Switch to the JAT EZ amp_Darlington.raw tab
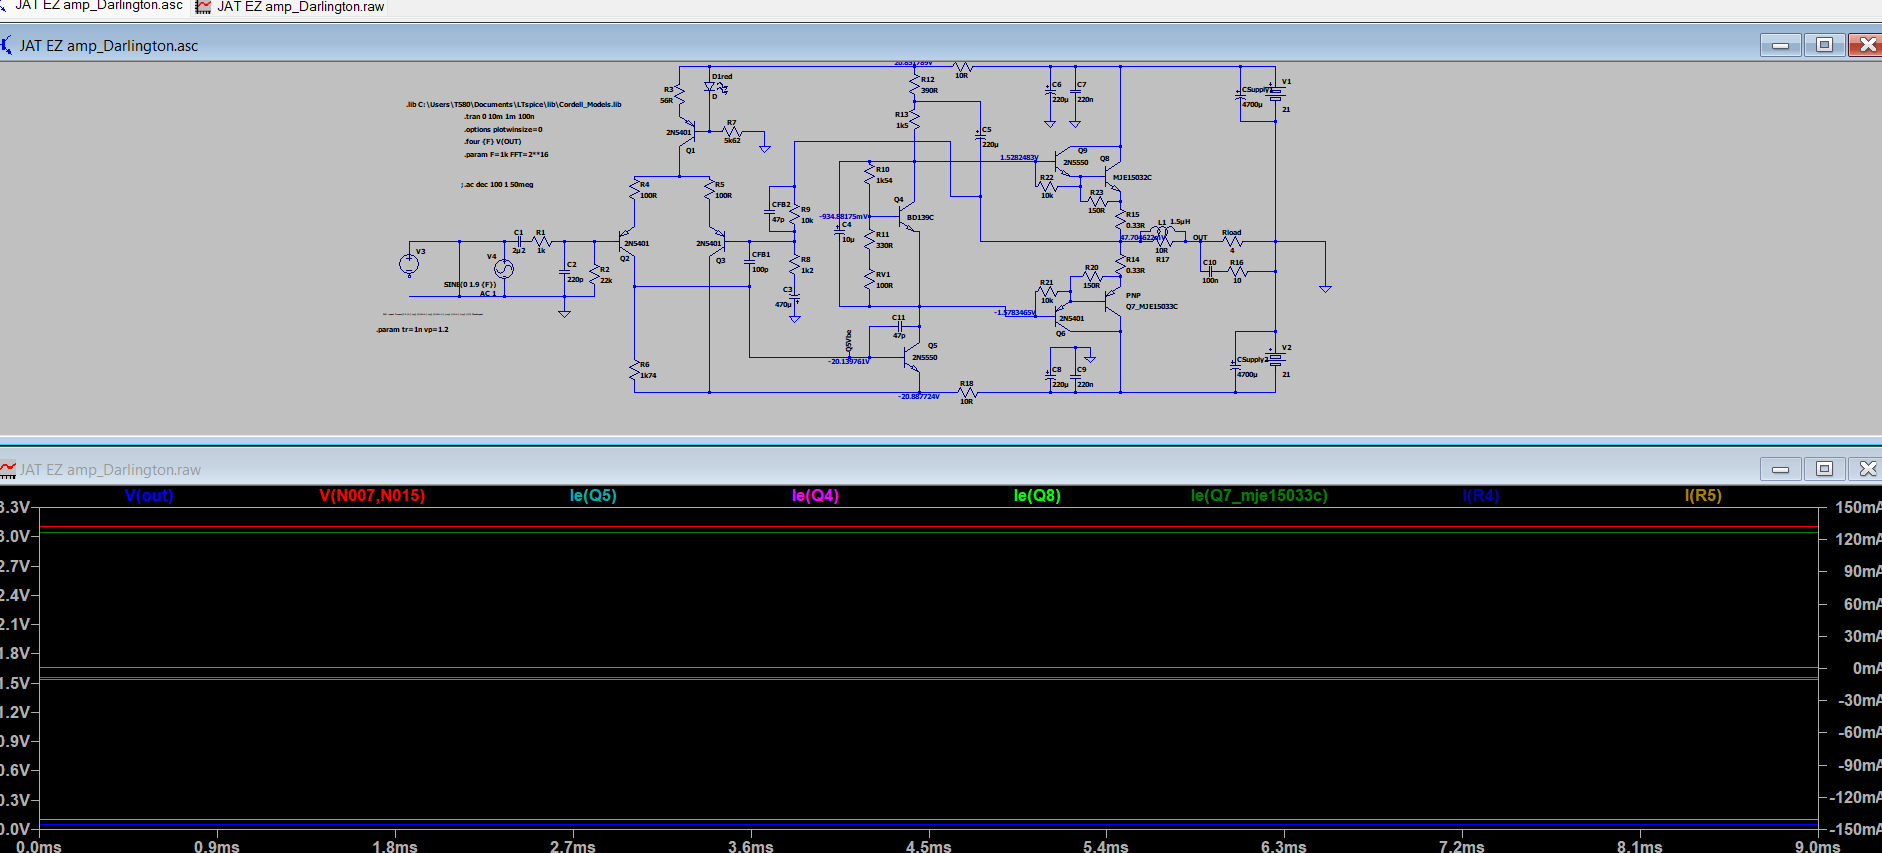Viewport: 1882px width, 853px height. tap(290, 7)
